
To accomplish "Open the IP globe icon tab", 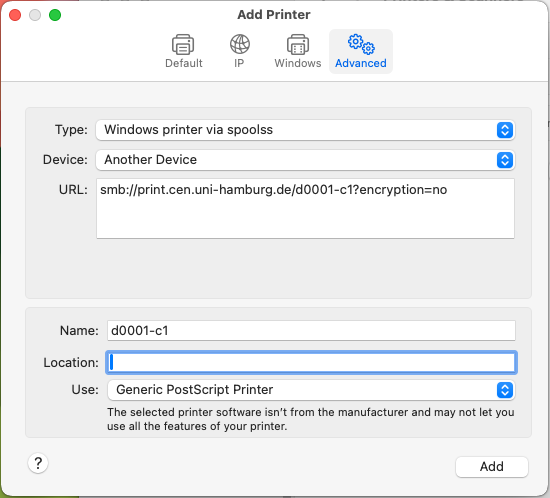I will (240, 44).
